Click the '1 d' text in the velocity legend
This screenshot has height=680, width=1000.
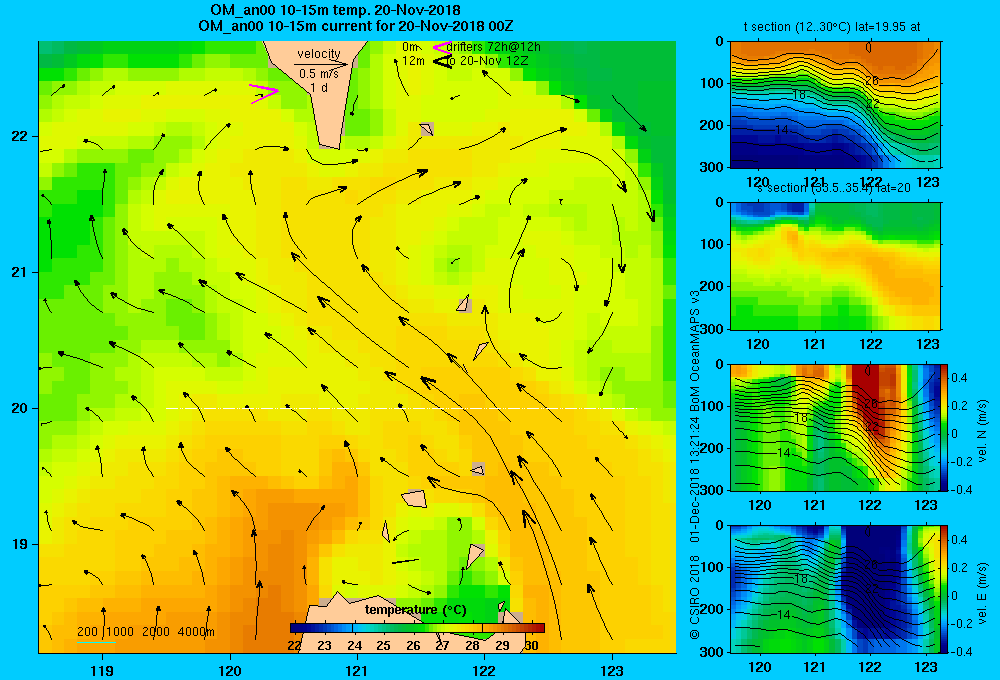(x=319, y=87)
